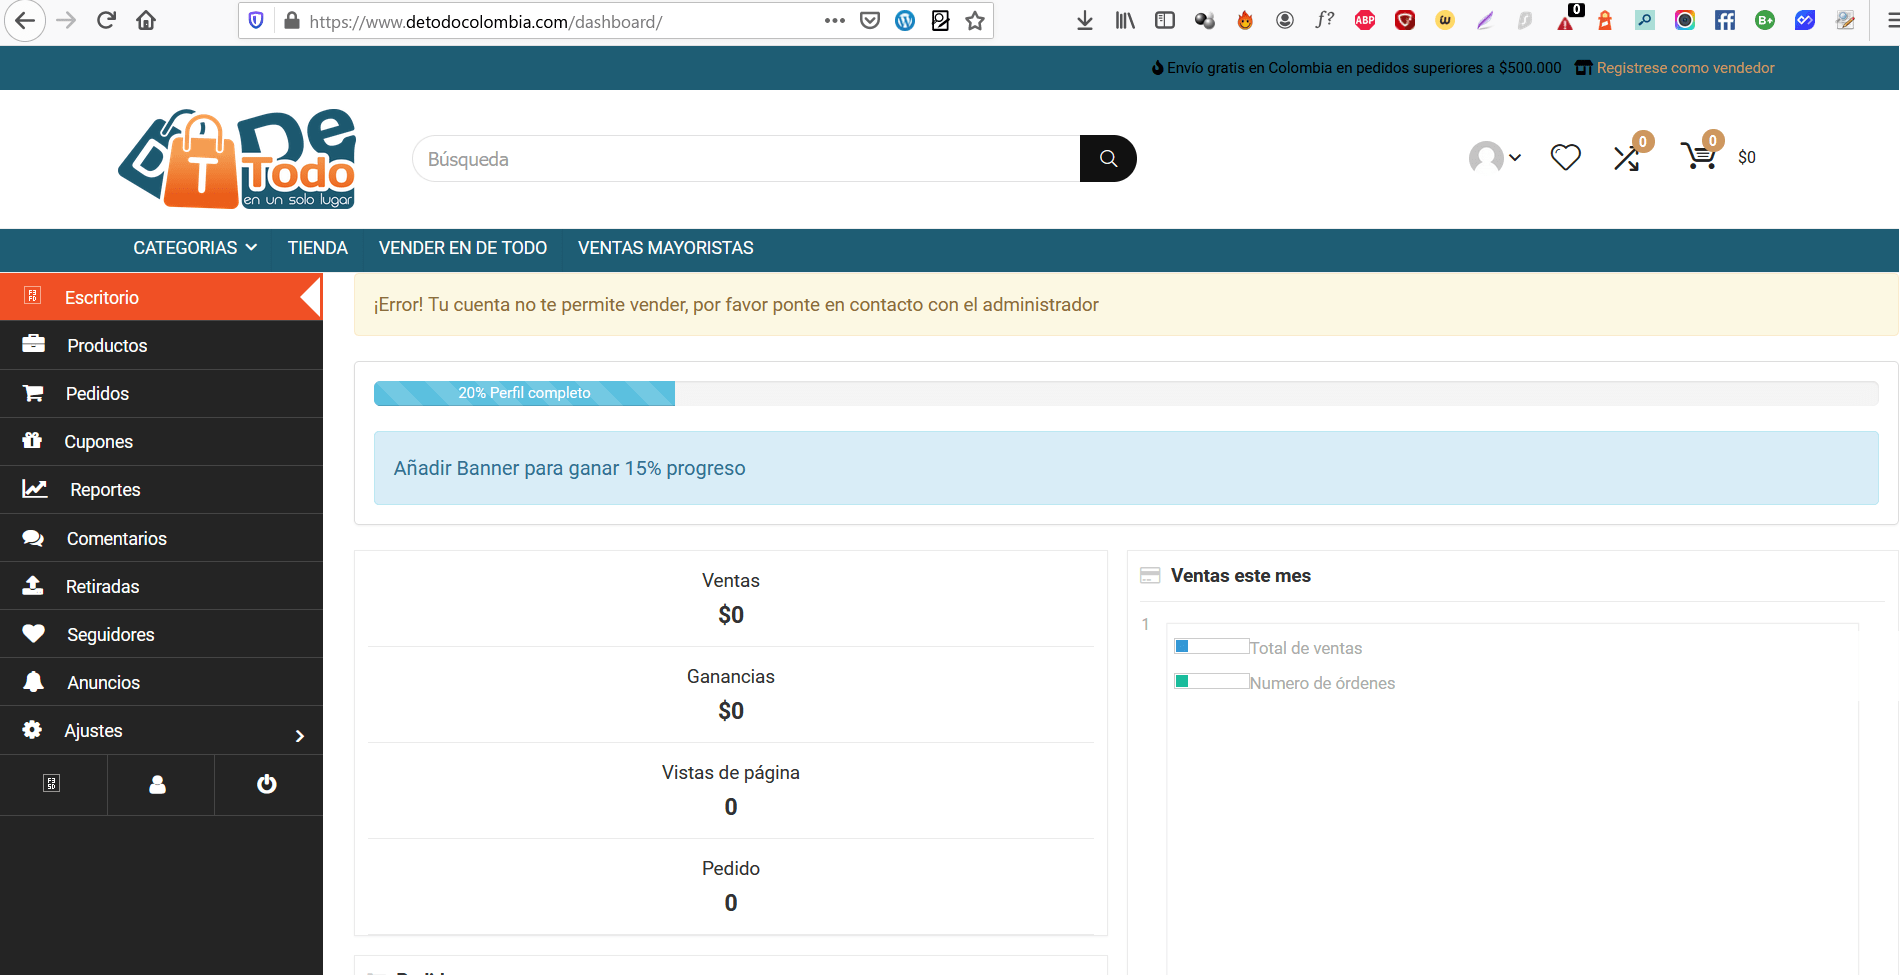The image size is (1900, 975).
Task: Open Reportes in sidebar
Action: click(x=161, y=489)
